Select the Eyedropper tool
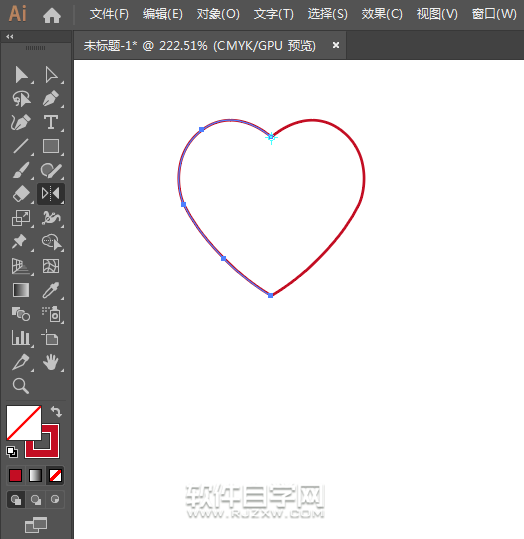524x539 pixels. (51, 290)
